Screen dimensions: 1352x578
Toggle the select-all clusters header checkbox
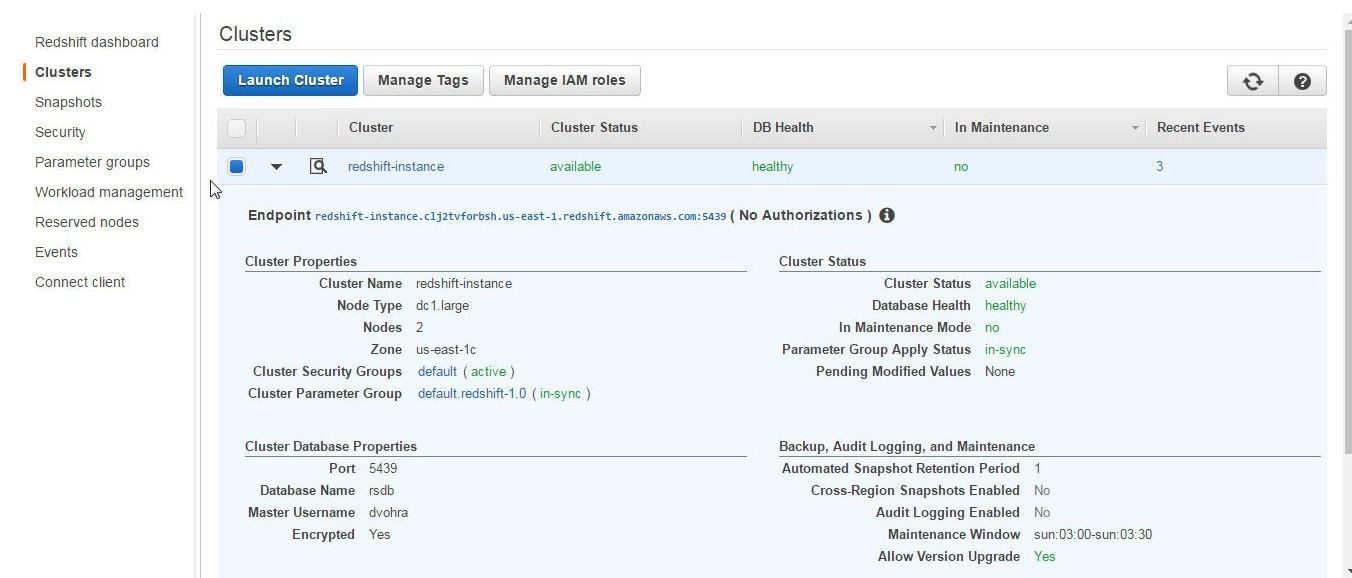point(236,128)
